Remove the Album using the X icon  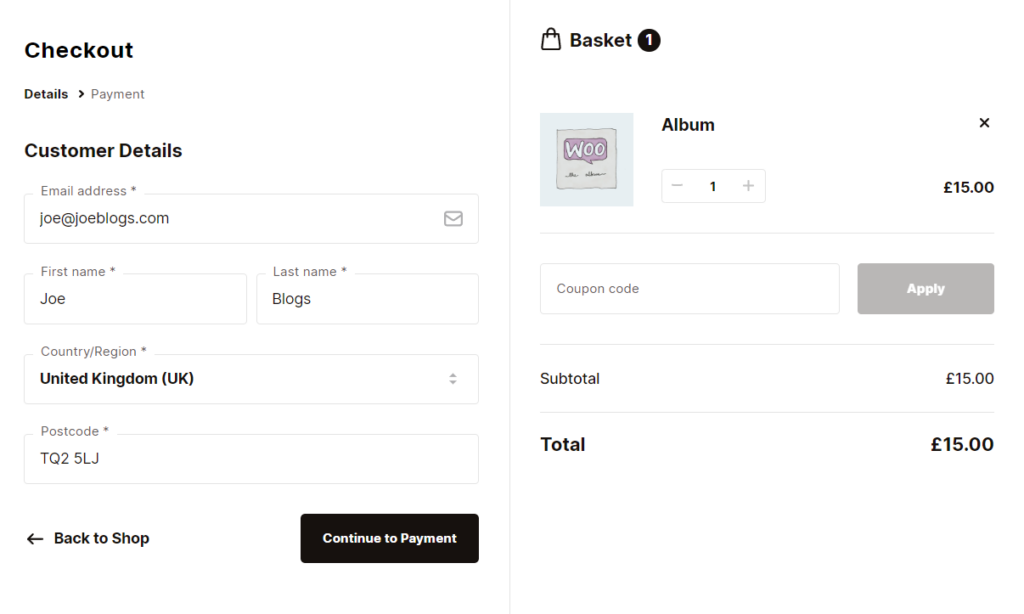pos(984,122)
